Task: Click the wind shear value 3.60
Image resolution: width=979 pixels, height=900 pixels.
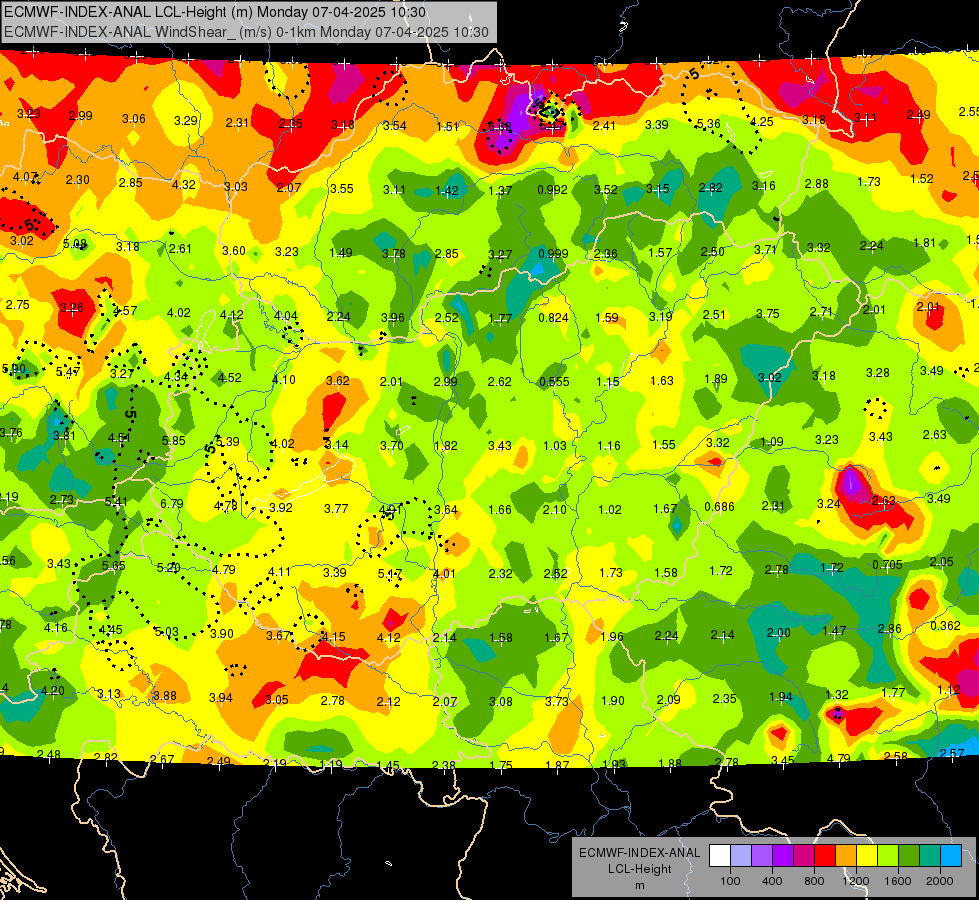Action: 234,250
